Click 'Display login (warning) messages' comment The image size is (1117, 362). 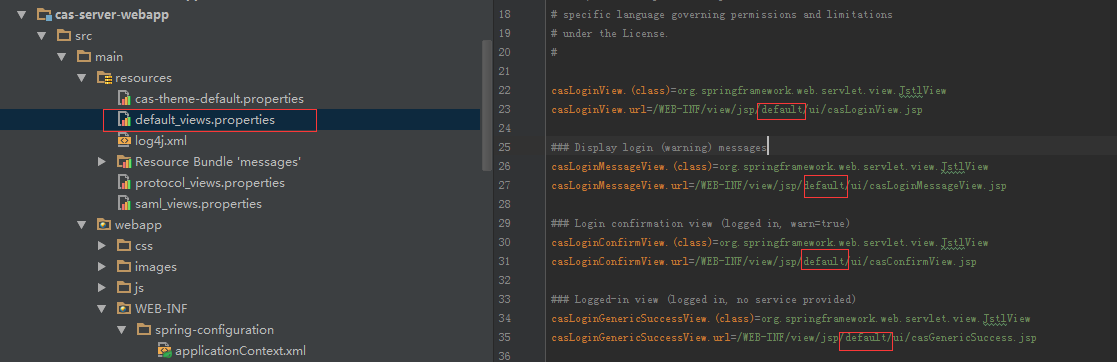pos(658,148)
